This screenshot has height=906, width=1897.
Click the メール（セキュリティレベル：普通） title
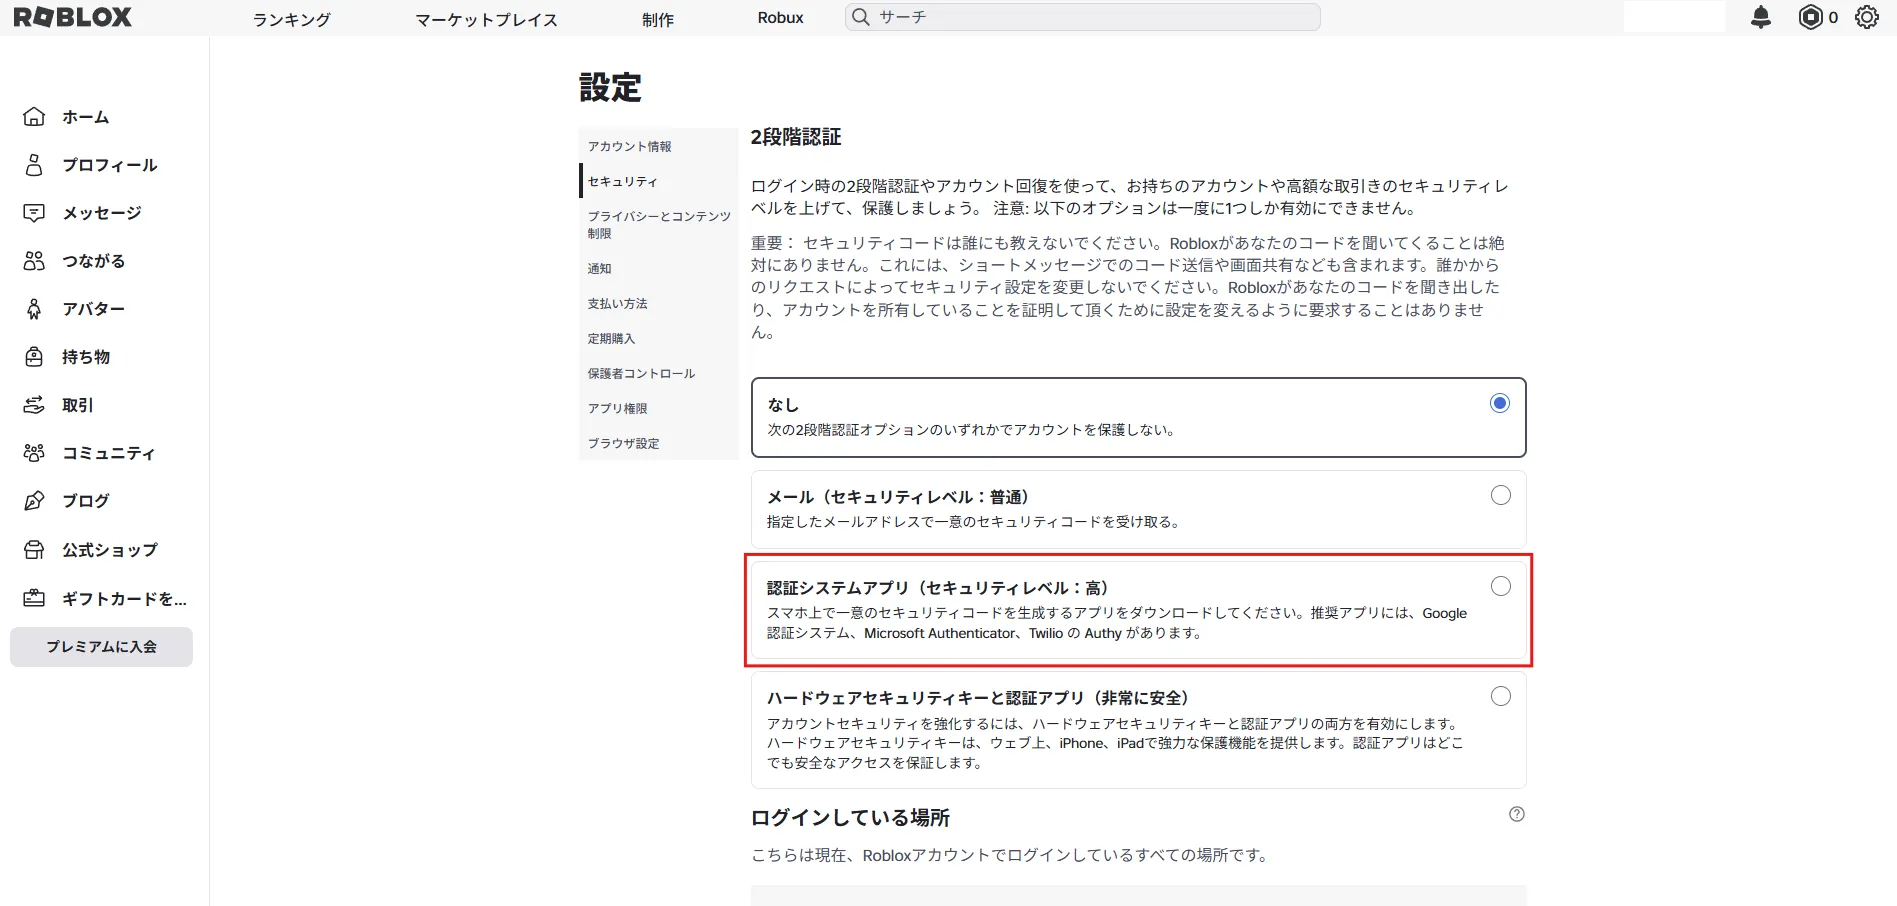point(898,497)
